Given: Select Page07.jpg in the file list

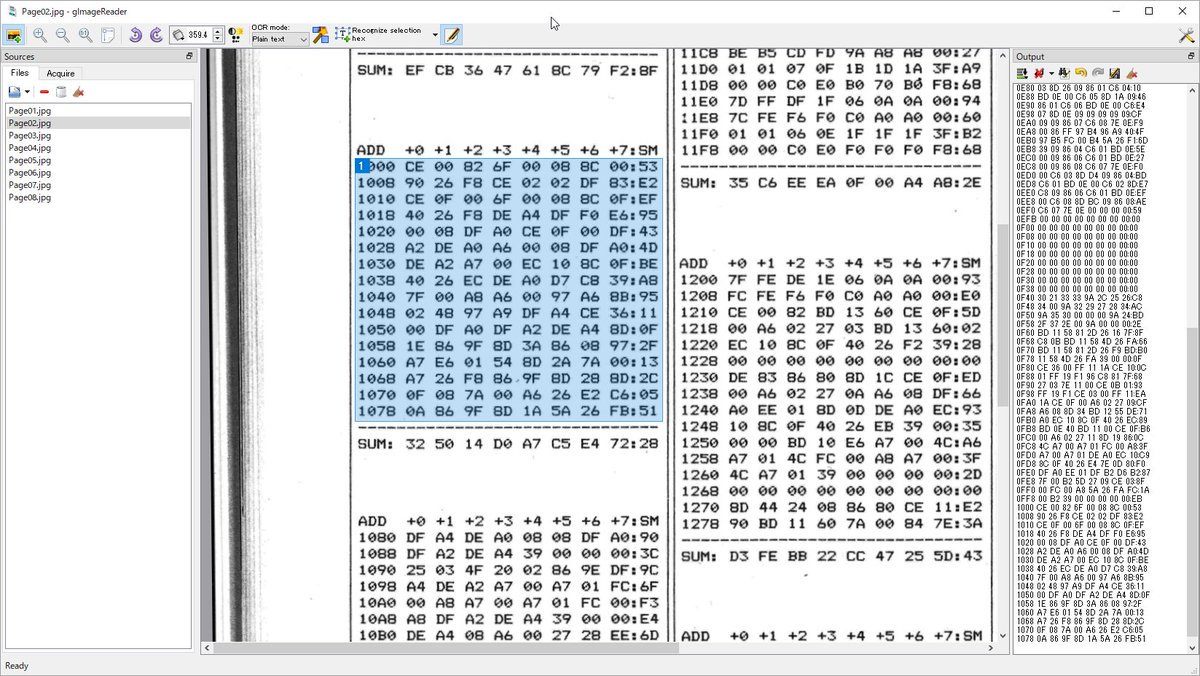Looking at the screenshot, I should click(x=97, y=185).
